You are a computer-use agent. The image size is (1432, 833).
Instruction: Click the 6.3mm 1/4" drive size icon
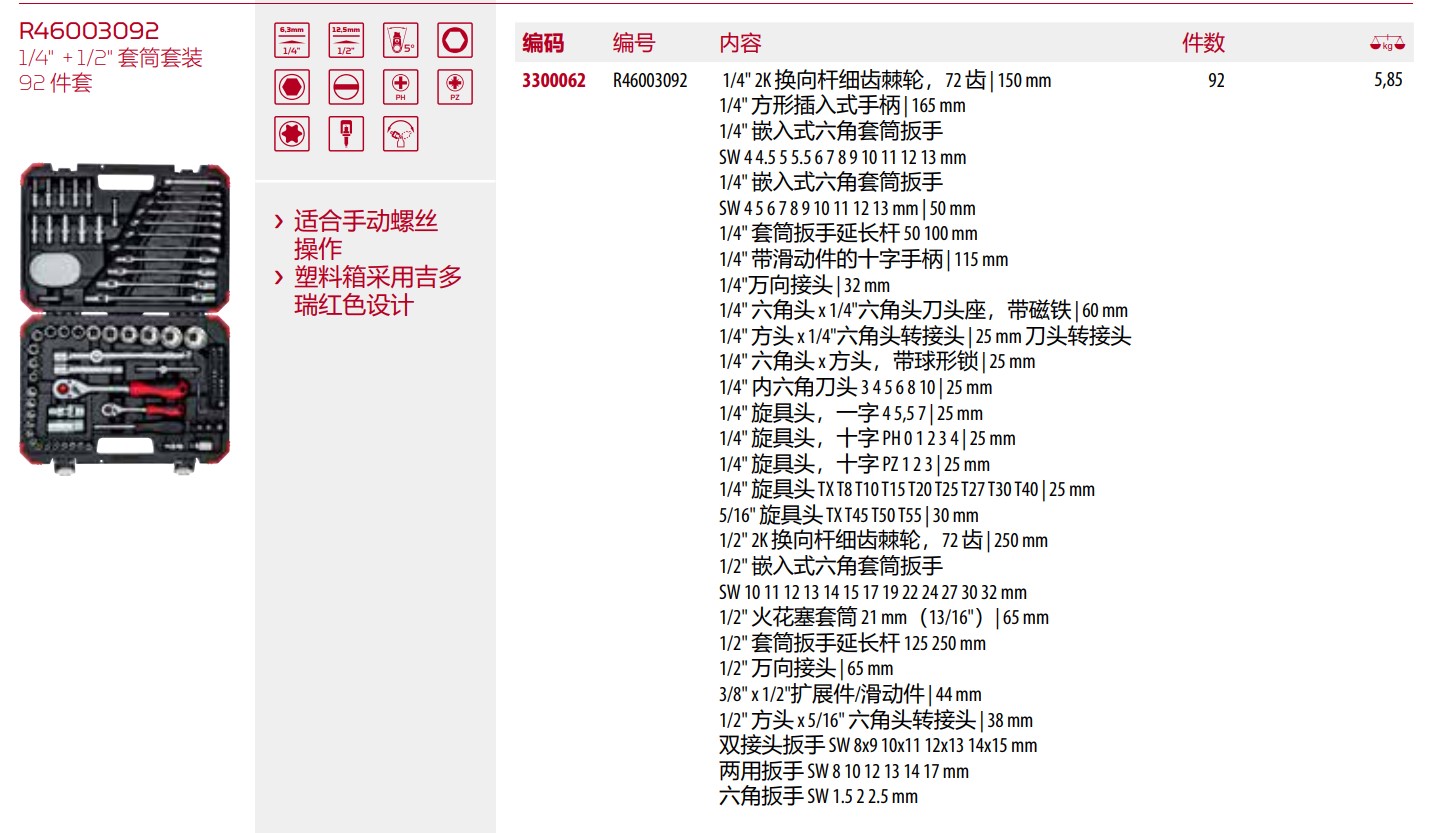292,41
